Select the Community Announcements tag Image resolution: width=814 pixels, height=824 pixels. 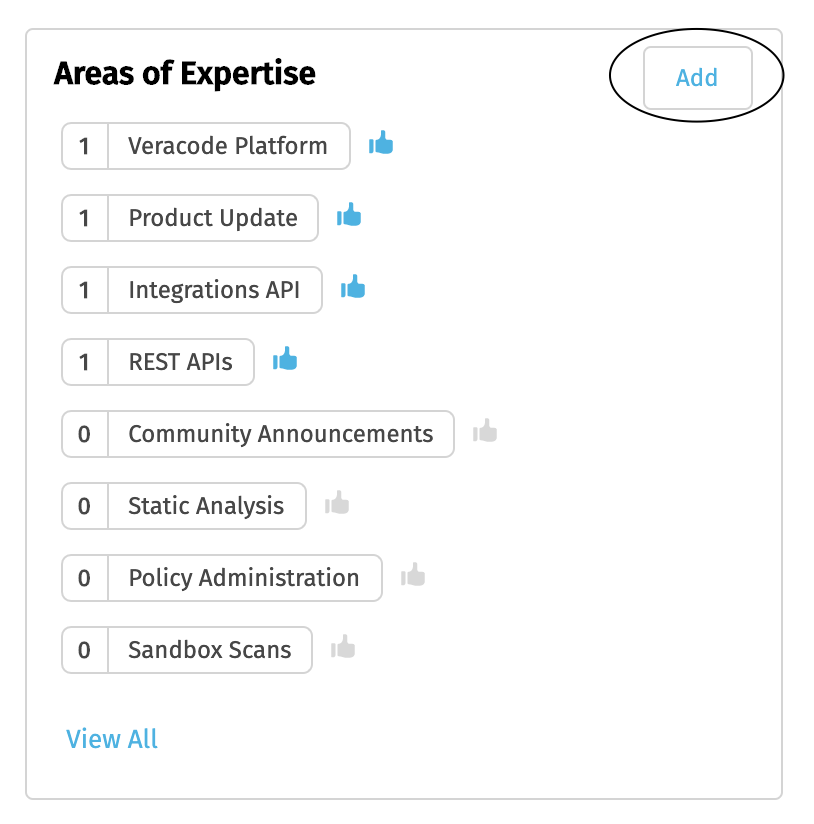click(x=280, y=434)
